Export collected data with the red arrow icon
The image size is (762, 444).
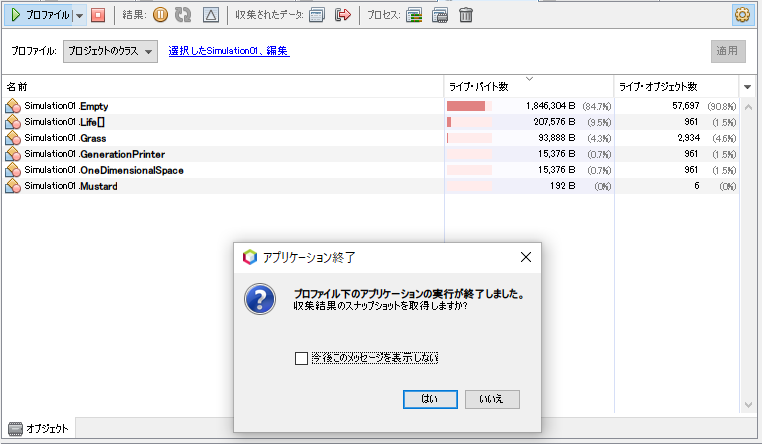[343, 15]
